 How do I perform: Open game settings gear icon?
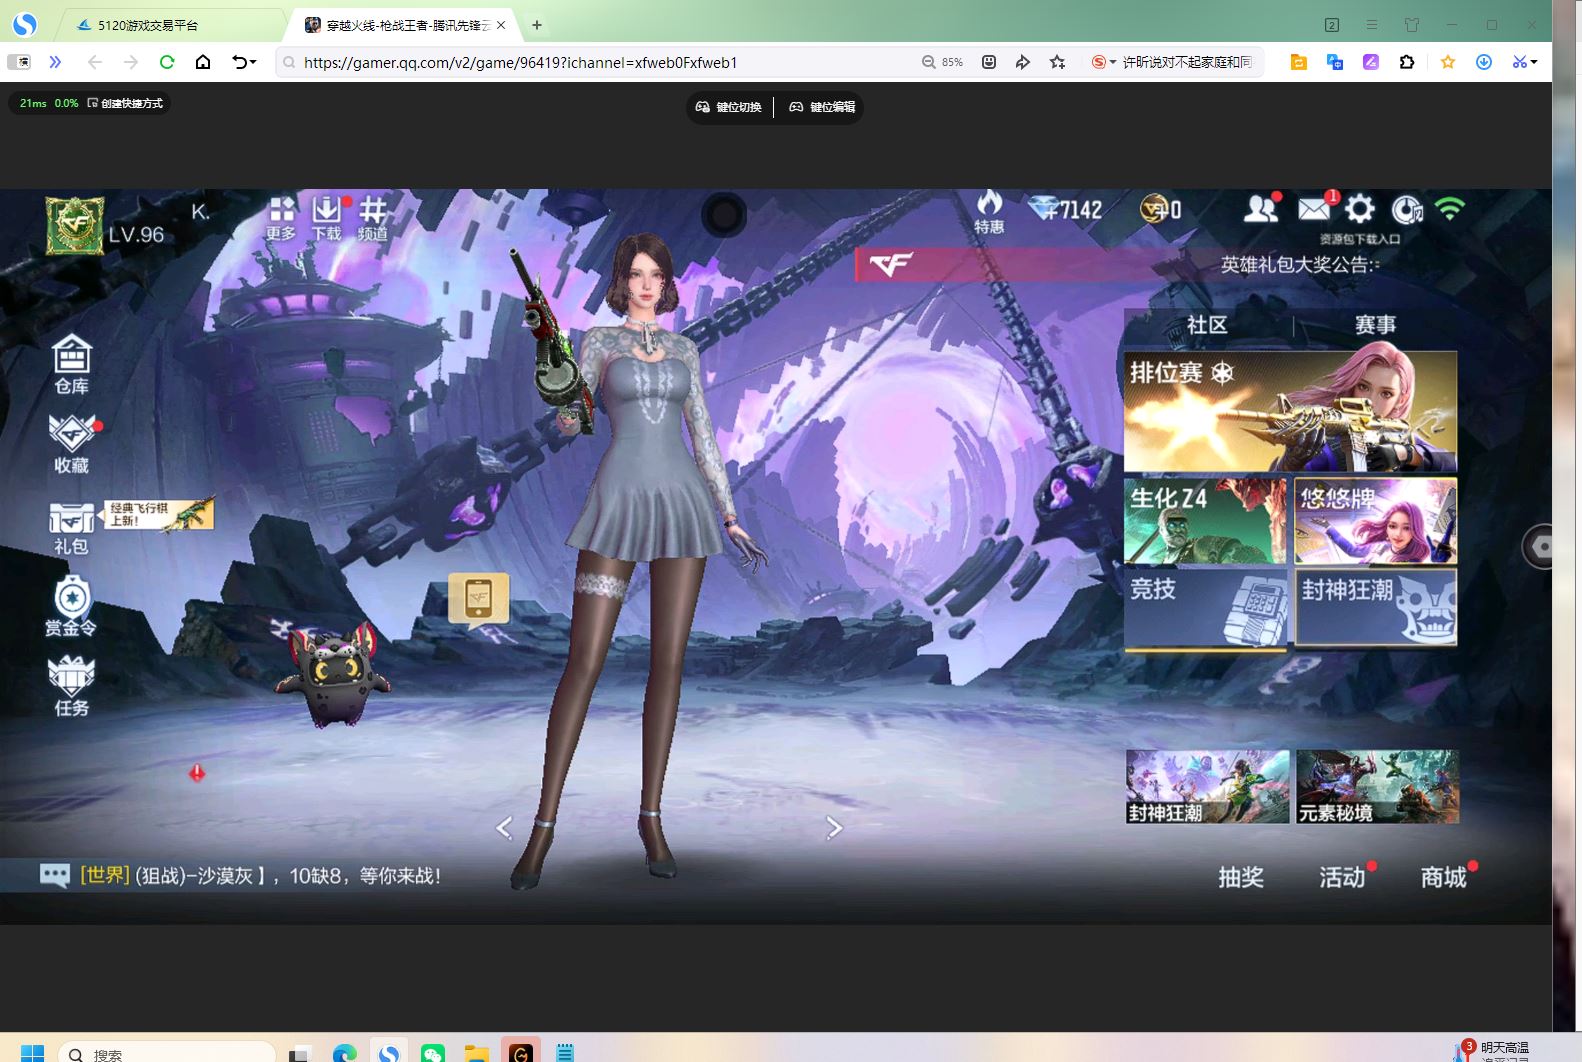pyautogui.click(x=1360, y=209)
